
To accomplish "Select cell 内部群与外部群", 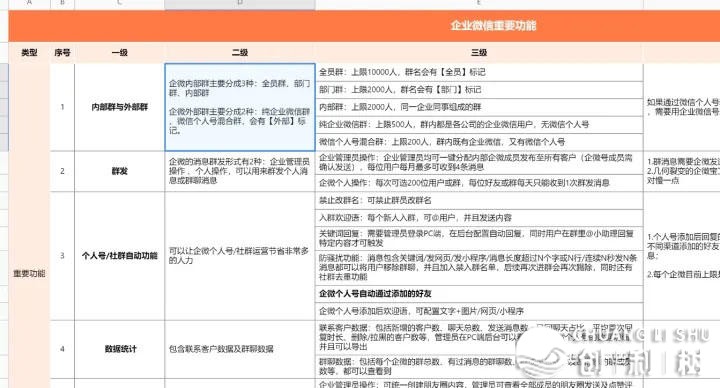I will pyautogui.click(x=119, y=107).
